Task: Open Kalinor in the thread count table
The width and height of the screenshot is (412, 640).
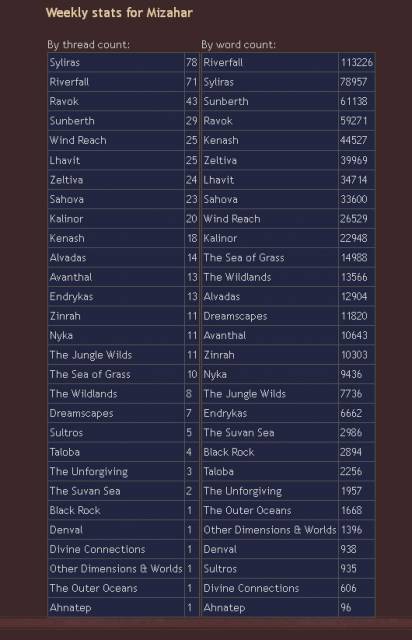Action: (x=66, y=219)
